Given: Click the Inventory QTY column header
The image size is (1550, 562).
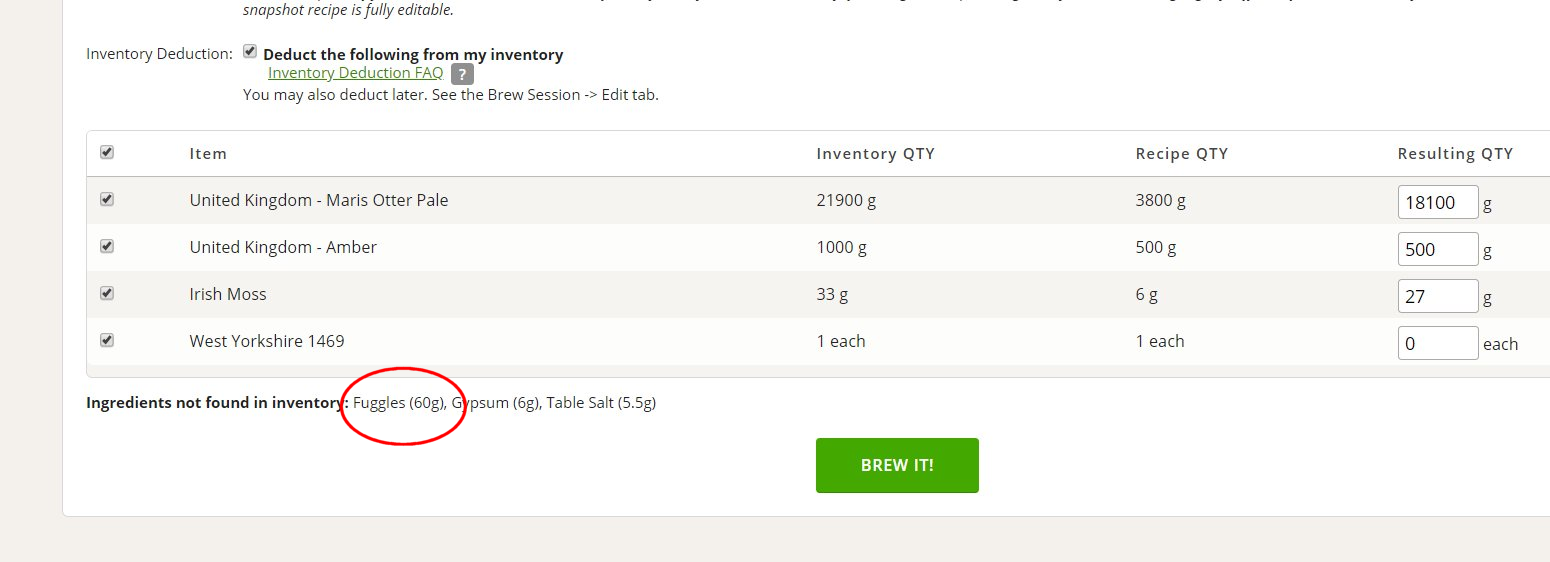Looking at the screenshot, I should point(875,154).
